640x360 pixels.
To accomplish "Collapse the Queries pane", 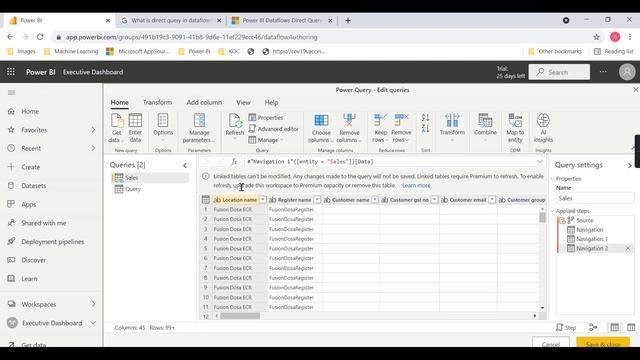I will 185,165.
